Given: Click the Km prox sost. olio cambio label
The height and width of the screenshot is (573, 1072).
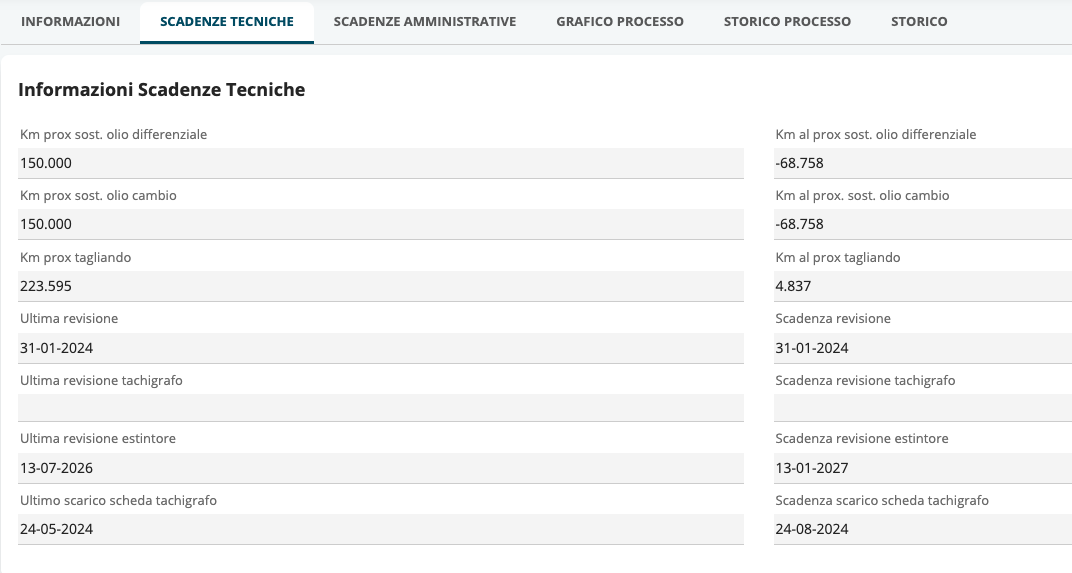Looking at the screenshot, I should click(98, 196).
